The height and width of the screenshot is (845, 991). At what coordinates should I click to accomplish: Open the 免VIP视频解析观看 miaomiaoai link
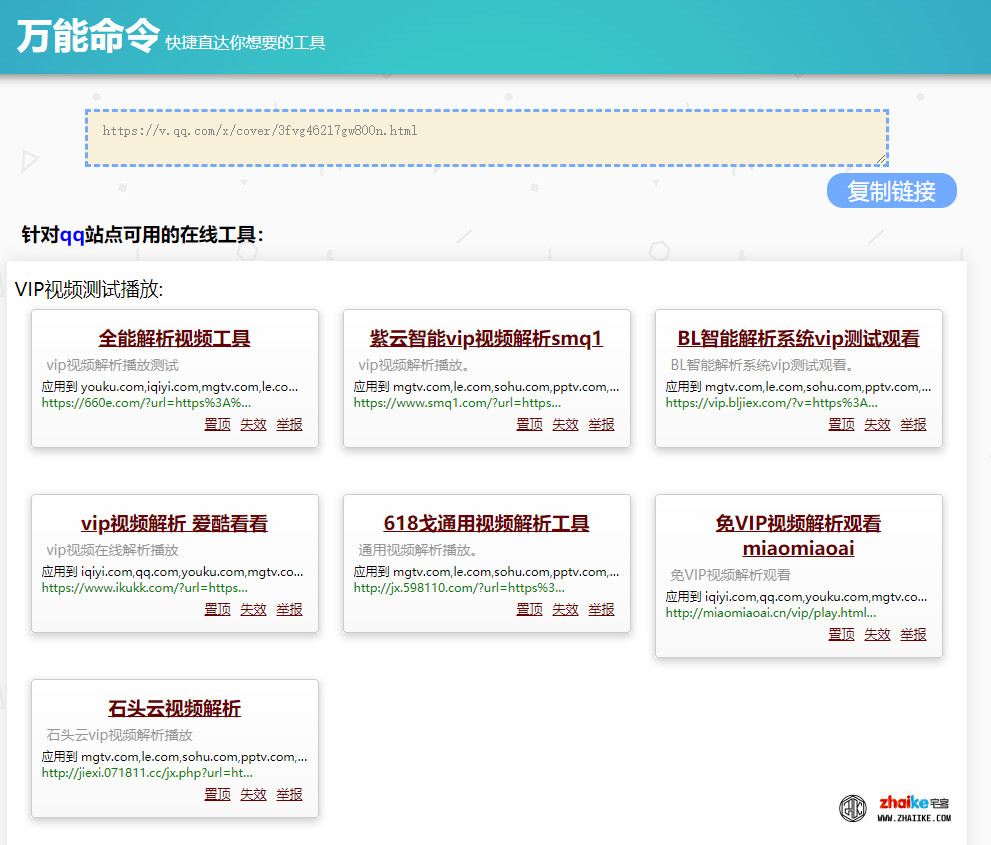click(798, 535)
